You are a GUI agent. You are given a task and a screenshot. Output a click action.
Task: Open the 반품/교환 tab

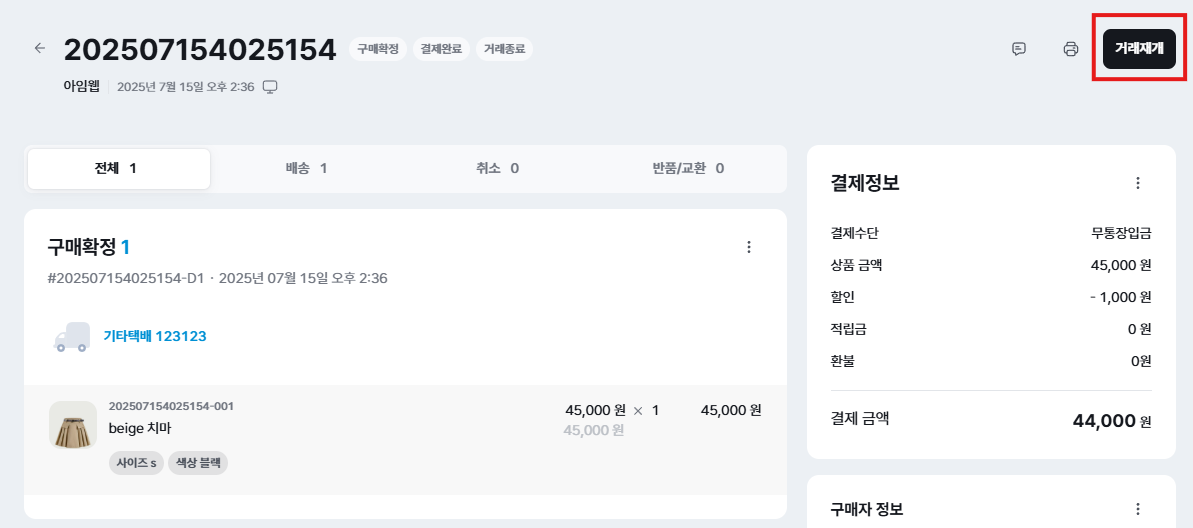[688, 169]
